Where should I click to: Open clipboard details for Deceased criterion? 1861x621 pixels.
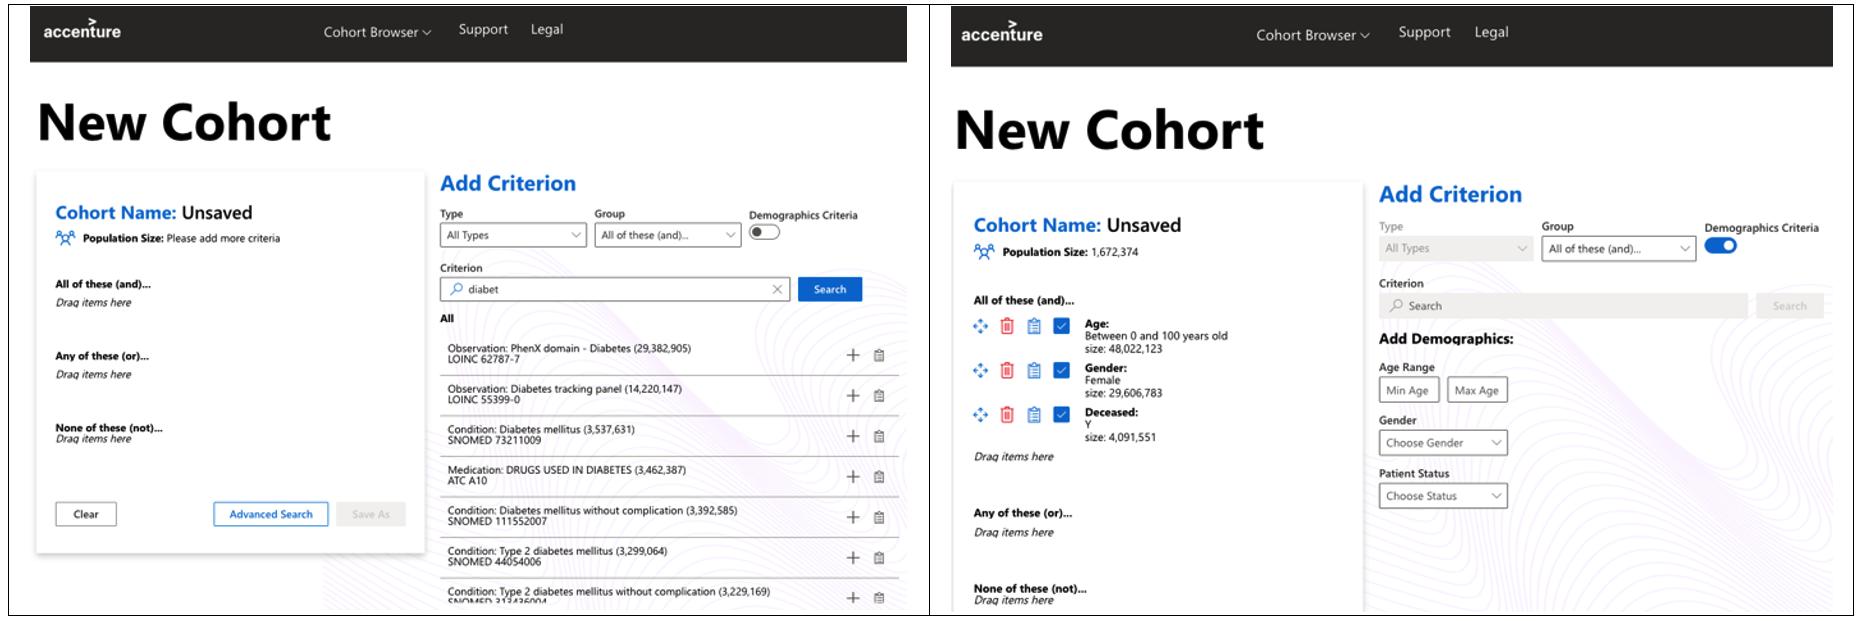(1034, 415)
